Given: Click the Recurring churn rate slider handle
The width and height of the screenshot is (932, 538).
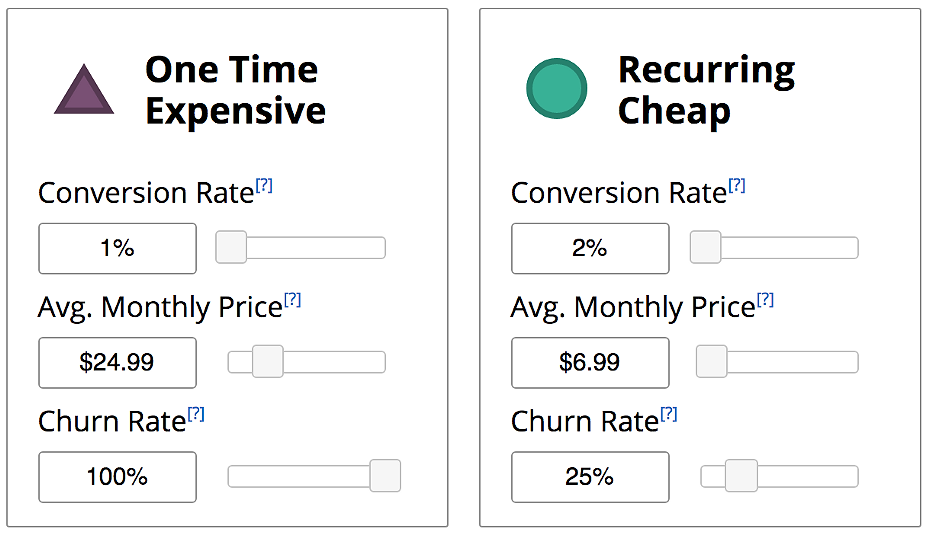Looking at the screenshot, I should 741,476.
